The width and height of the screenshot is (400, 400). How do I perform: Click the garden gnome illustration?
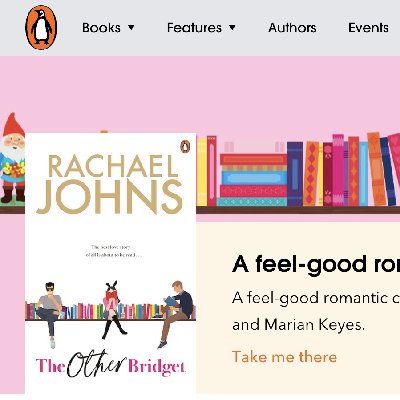(x=12, y=158)
